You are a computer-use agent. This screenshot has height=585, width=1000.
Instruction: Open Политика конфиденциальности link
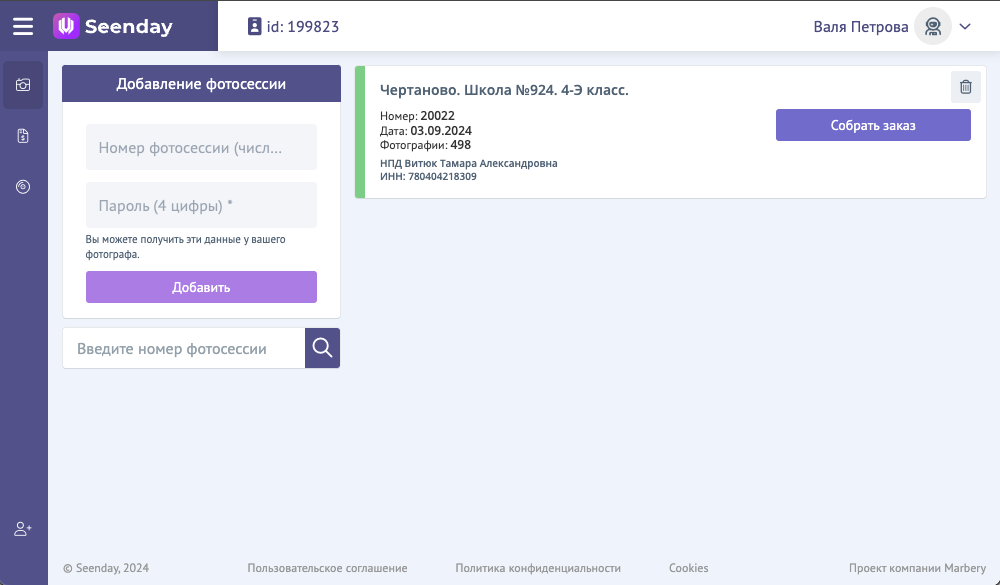pos(538,567)
